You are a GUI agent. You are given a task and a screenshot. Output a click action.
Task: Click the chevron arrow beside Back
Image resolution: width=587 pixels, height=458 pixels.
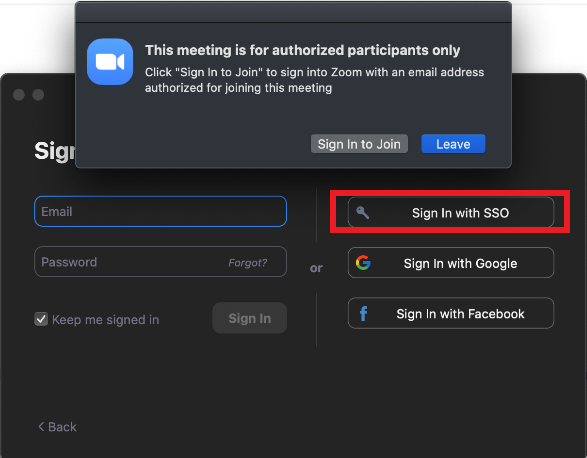[41, 427]
